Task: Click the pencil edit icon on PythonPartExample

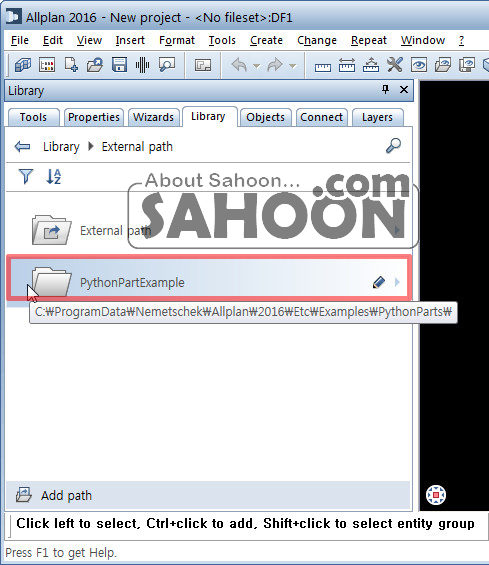Action: (378, 282)
